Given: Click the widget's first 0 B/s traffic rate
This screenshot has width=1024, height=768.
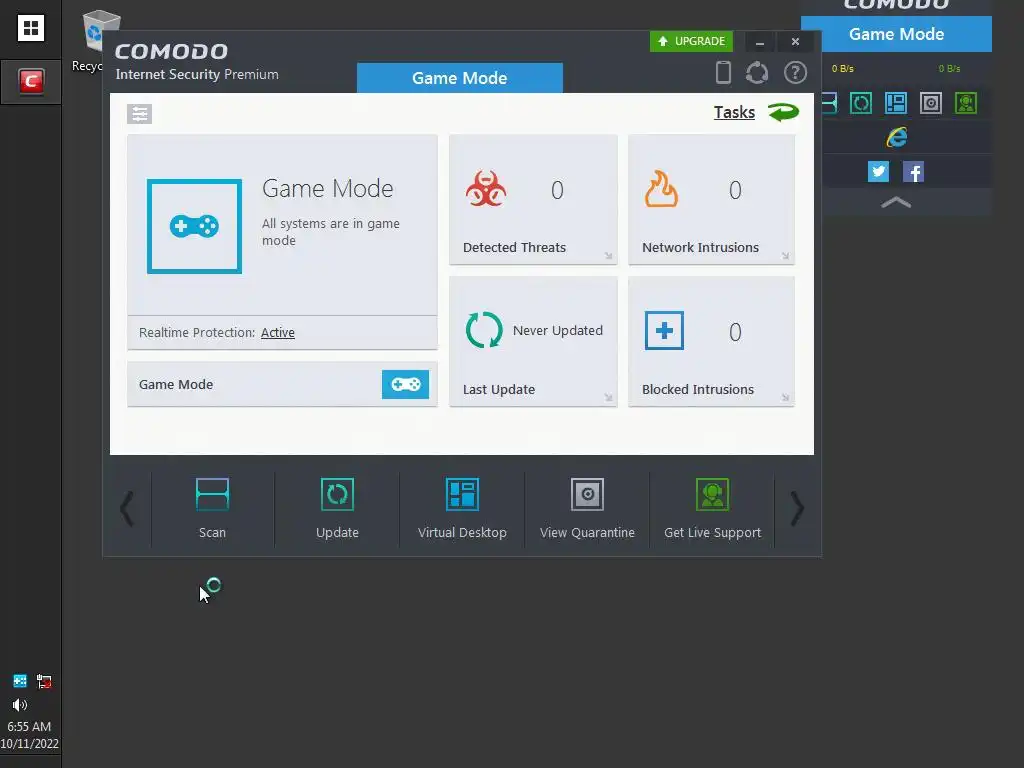Looking at the screenshot, I should (842, 69).
